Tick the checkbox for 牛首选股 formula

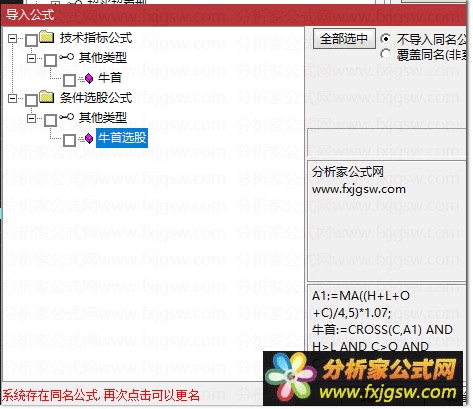(x=70, y=140)
